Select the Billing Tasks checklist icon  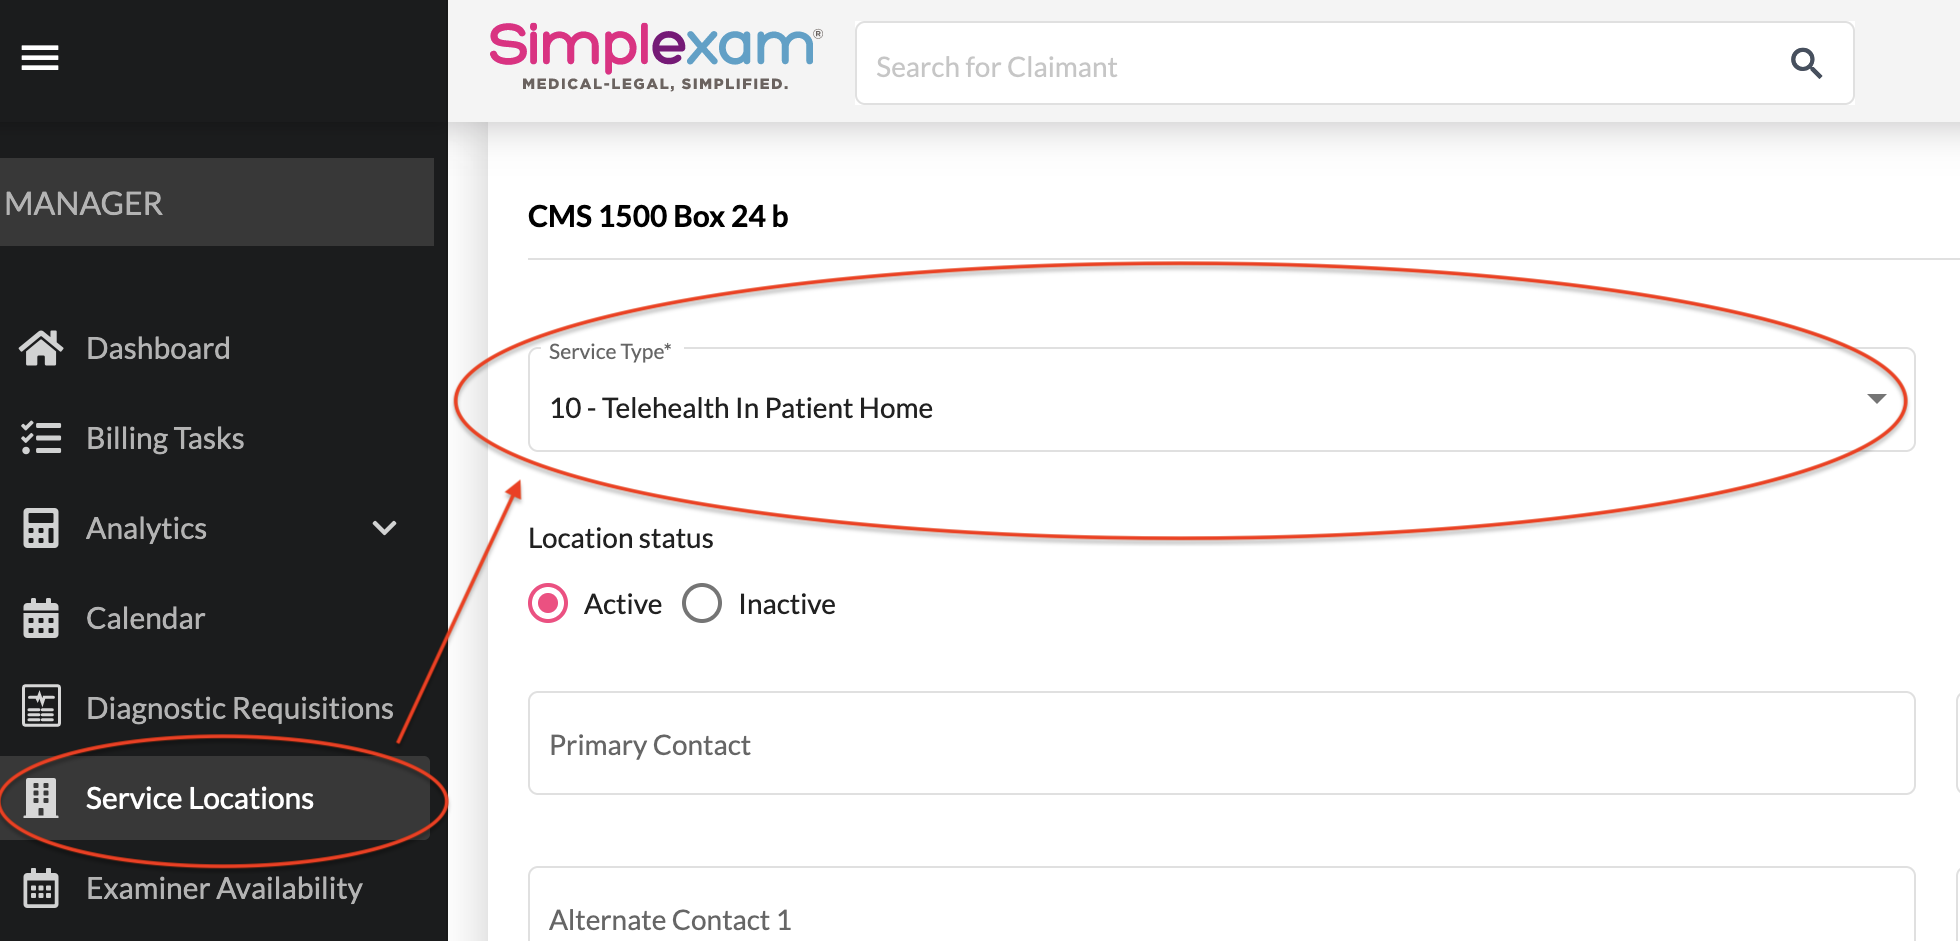[41, 437]
